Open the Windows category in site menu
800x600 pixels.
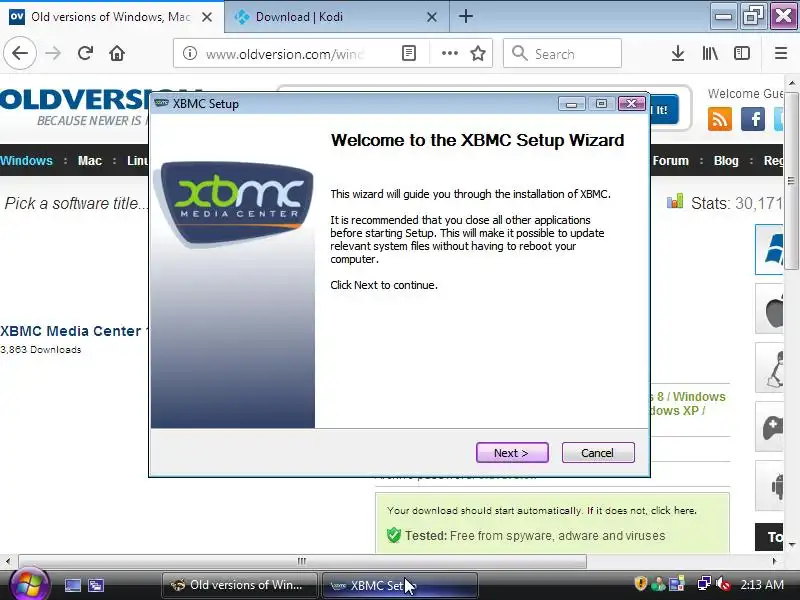pos(27,161)
